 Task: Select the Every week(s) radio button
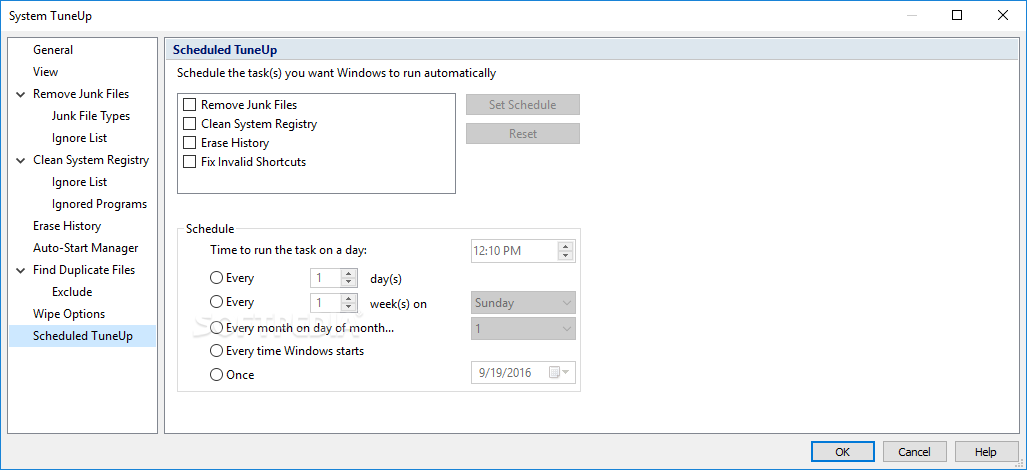216,302
